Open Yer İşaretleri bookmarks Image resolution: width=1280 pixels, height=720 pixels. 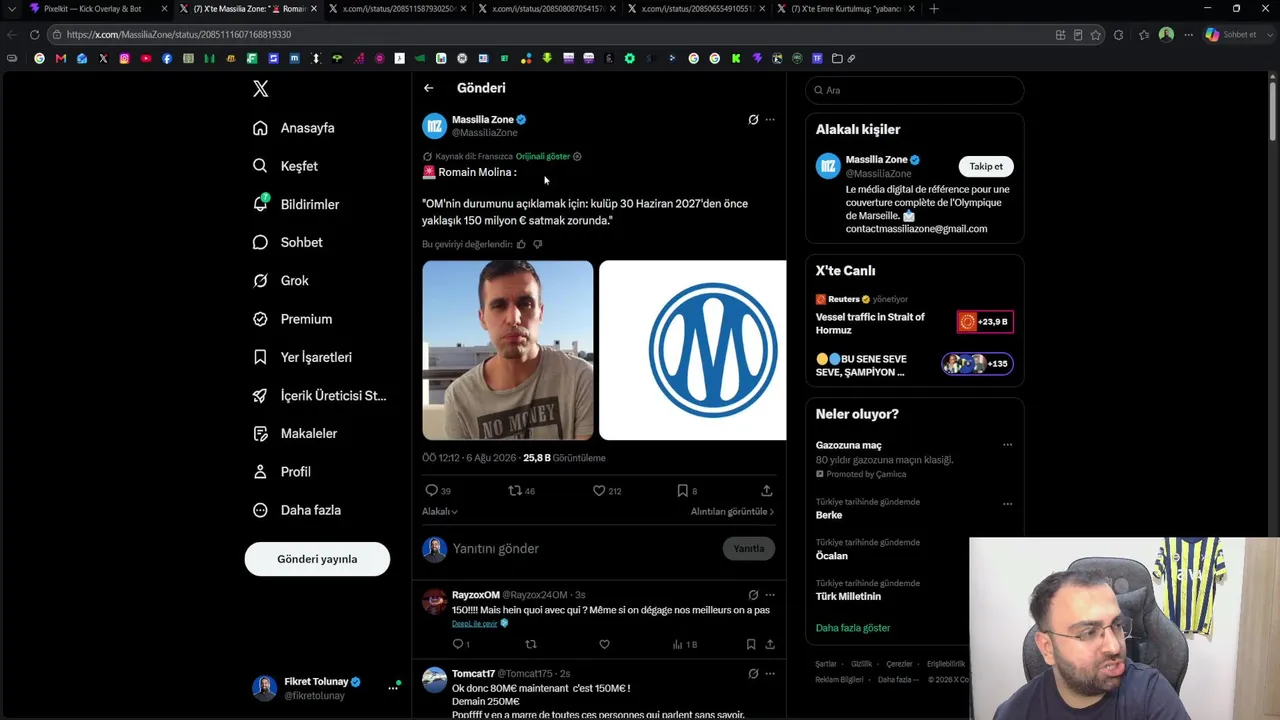click(303, 357)
